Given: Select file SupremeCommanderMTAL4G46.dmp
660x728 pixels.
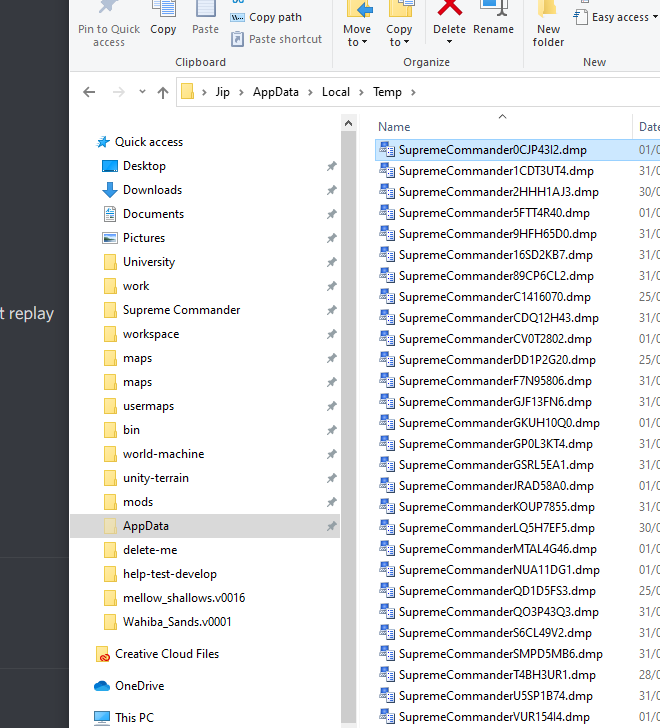Looking at the screenshot, I should click(x=498, y=549).
